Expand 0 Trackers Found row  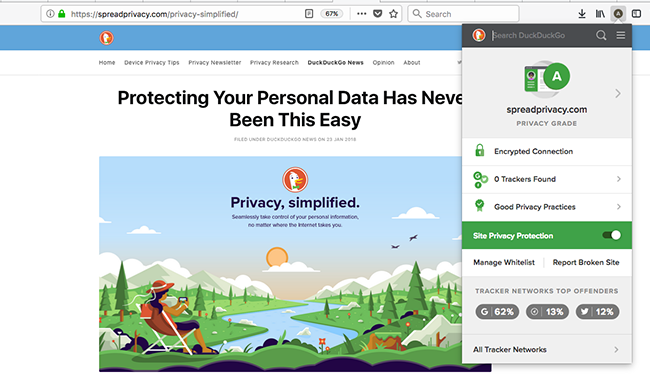[547, 179]
